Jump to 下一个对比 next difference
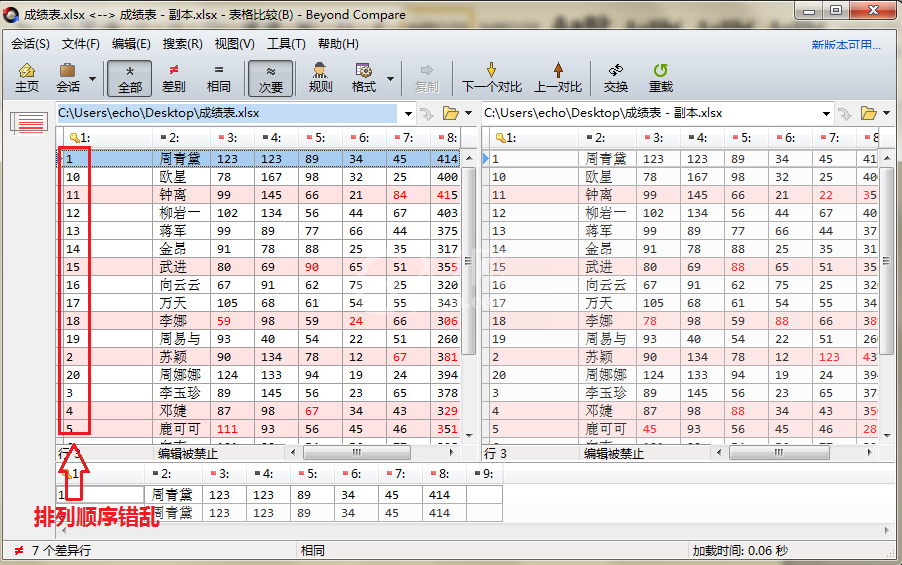902x565 pixels. click(491, 78)
